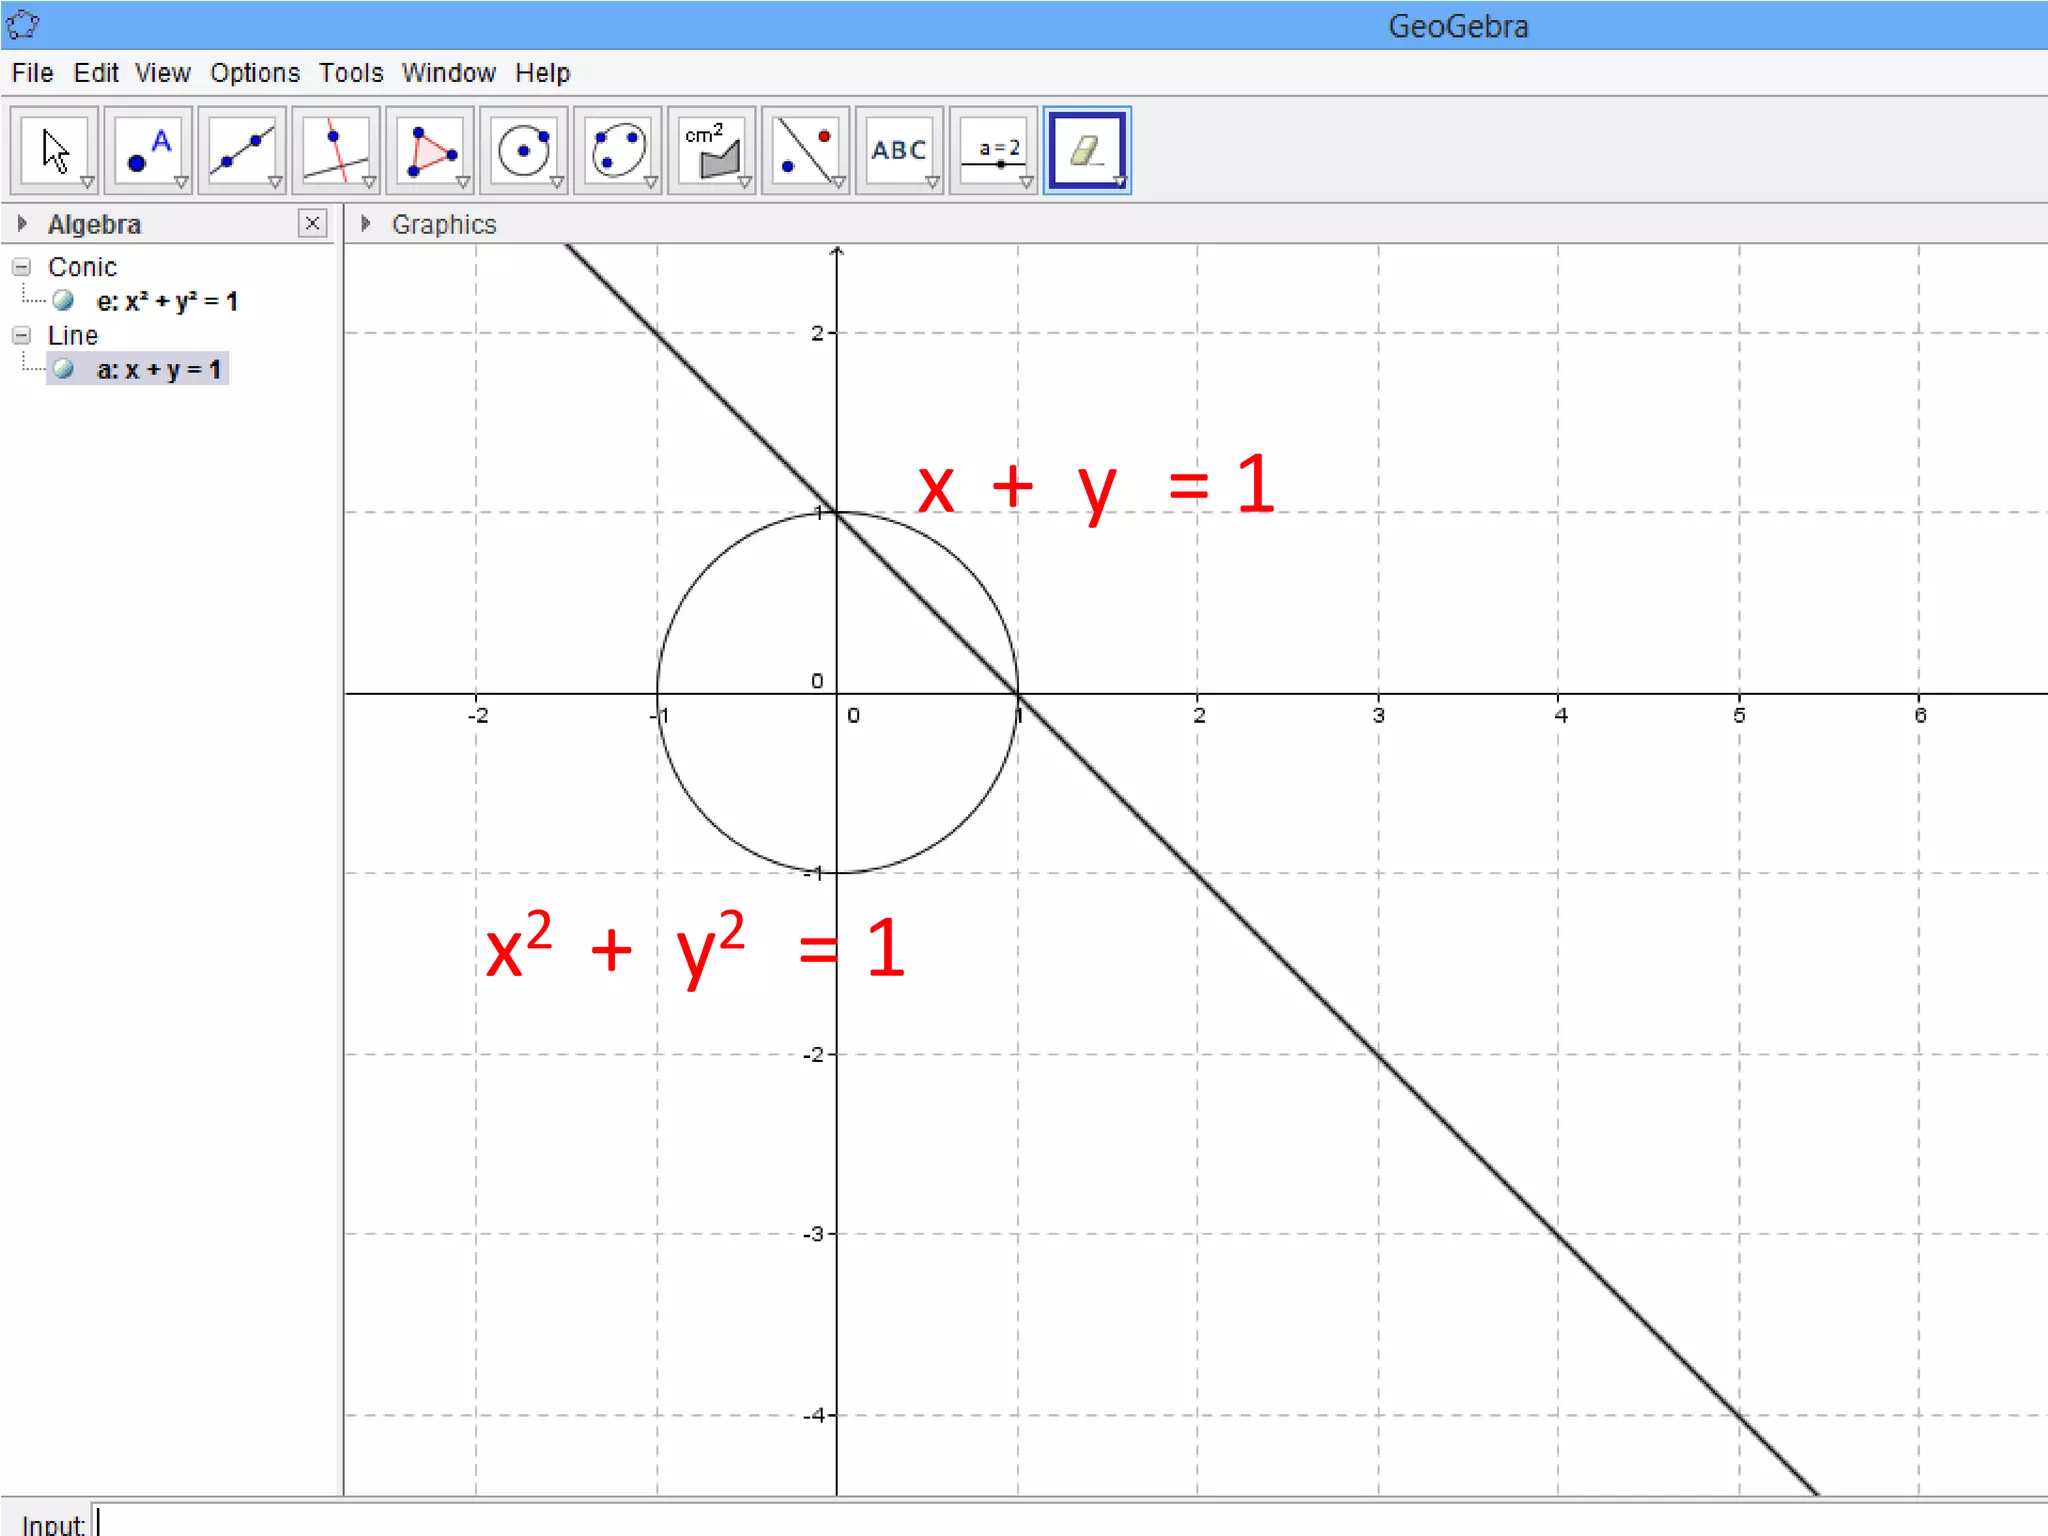This screenshot has width=2048, height=1536.
Task: Collapse the Line tree group
Action: pos(21,335)
